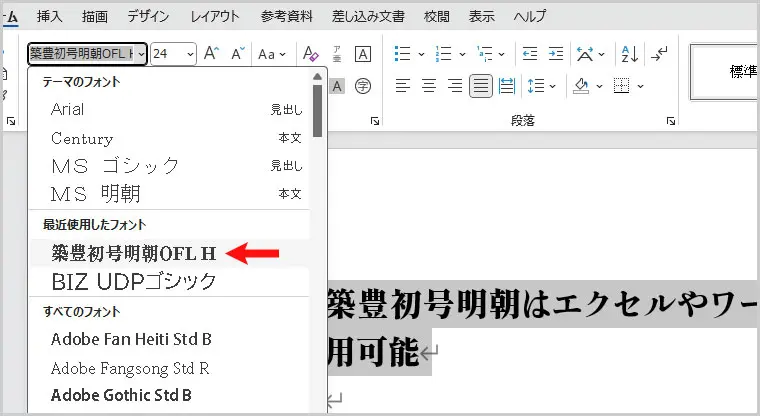Clear all formatting with the eraser A icon
Screen dimensions: 760x416
(x=310, y=53)
